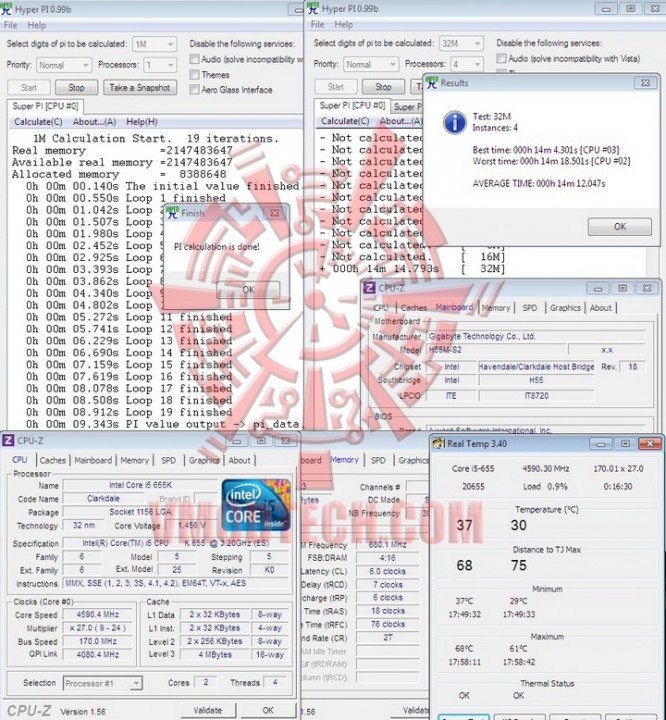Switch to SPD tab in front CPU-Z window
The width and height of the screenshot is (666, 720).
point(169,460)
